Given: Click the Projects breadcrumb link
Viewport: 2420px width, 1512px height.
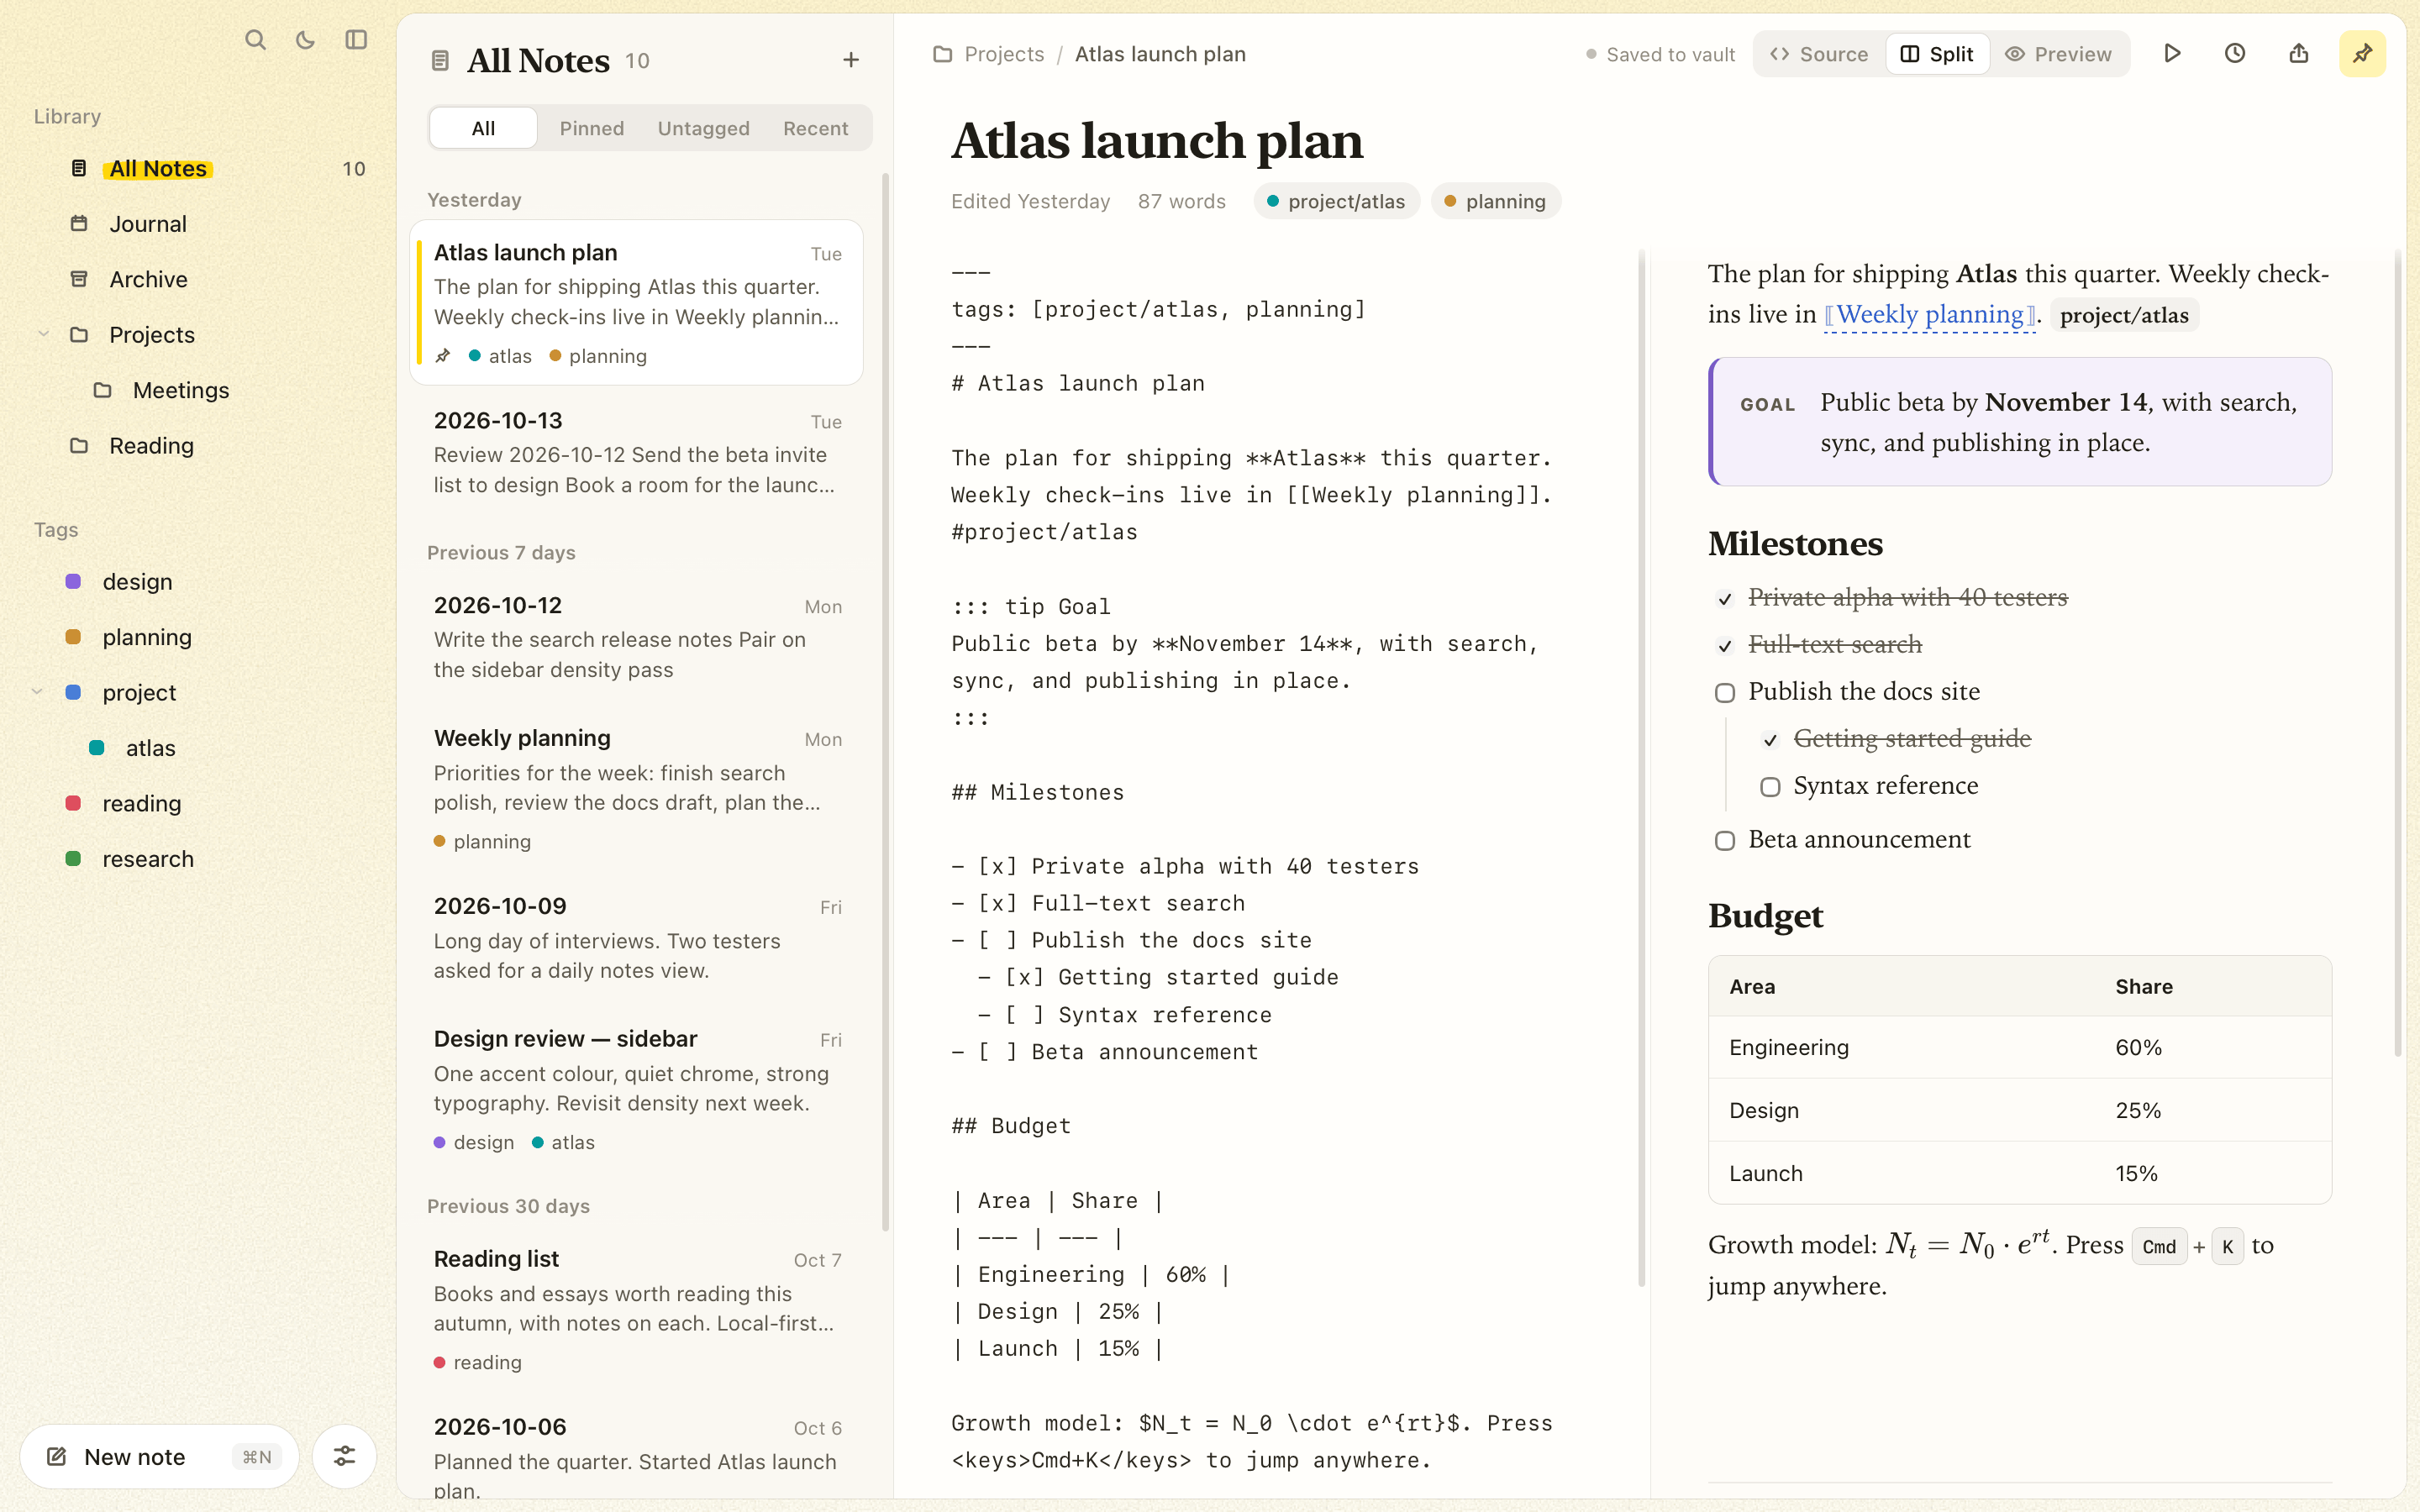Looking at the screenshot, I should pos(1004,54).
